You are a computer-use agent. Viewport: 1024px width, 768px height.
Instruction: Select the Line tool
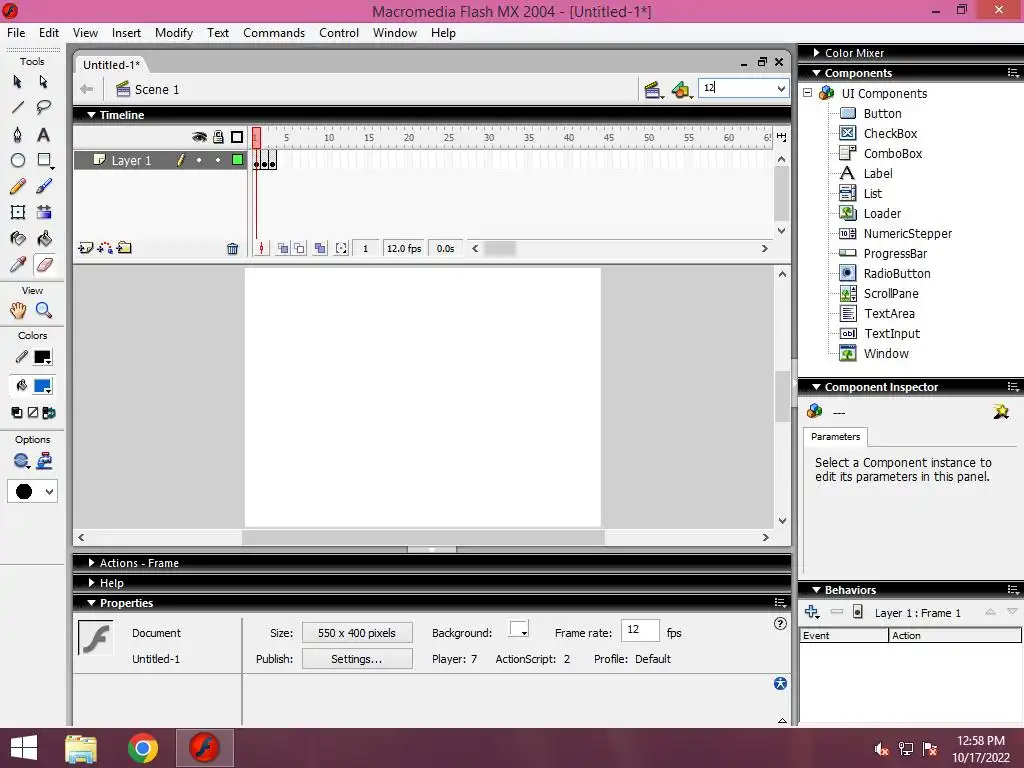tap(18, 107)
